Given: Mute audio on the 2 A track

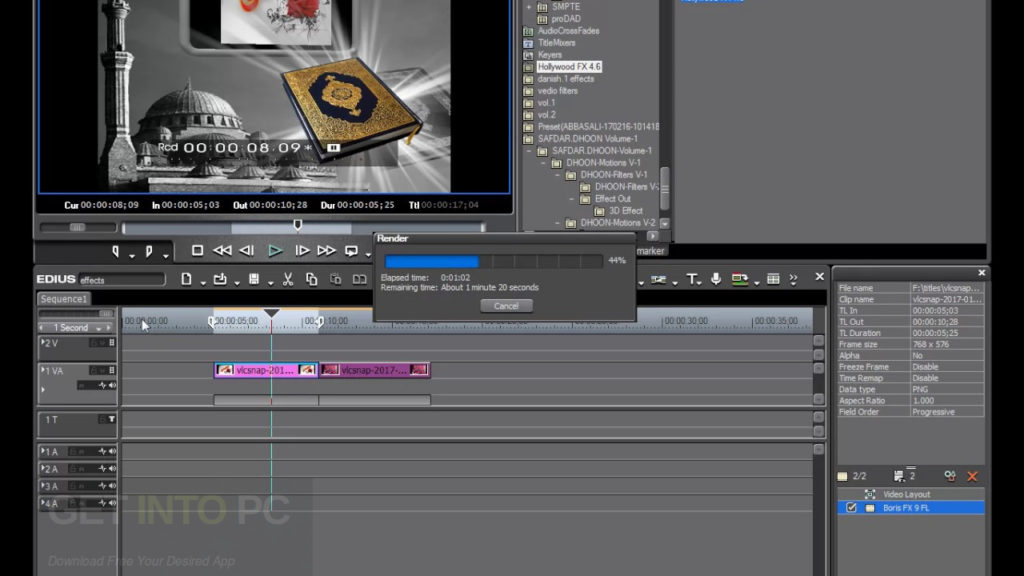Looking at the screenshot, I should point(112,468).
